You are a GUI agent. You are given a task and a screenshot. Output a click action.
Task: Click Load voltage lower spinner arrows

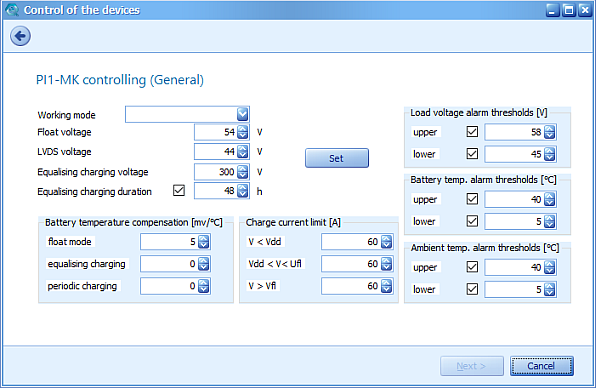point(550,154)
